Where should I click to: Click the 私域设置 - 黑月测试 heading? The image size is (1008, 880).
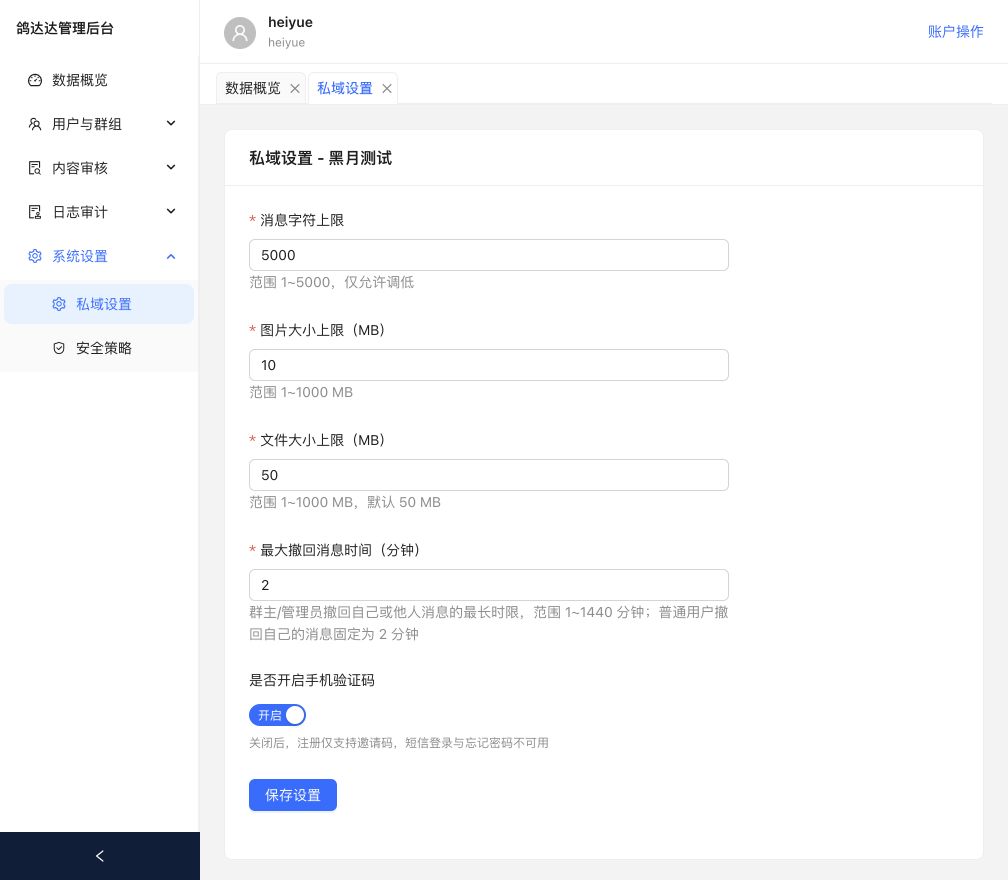[x=320, y=158]
